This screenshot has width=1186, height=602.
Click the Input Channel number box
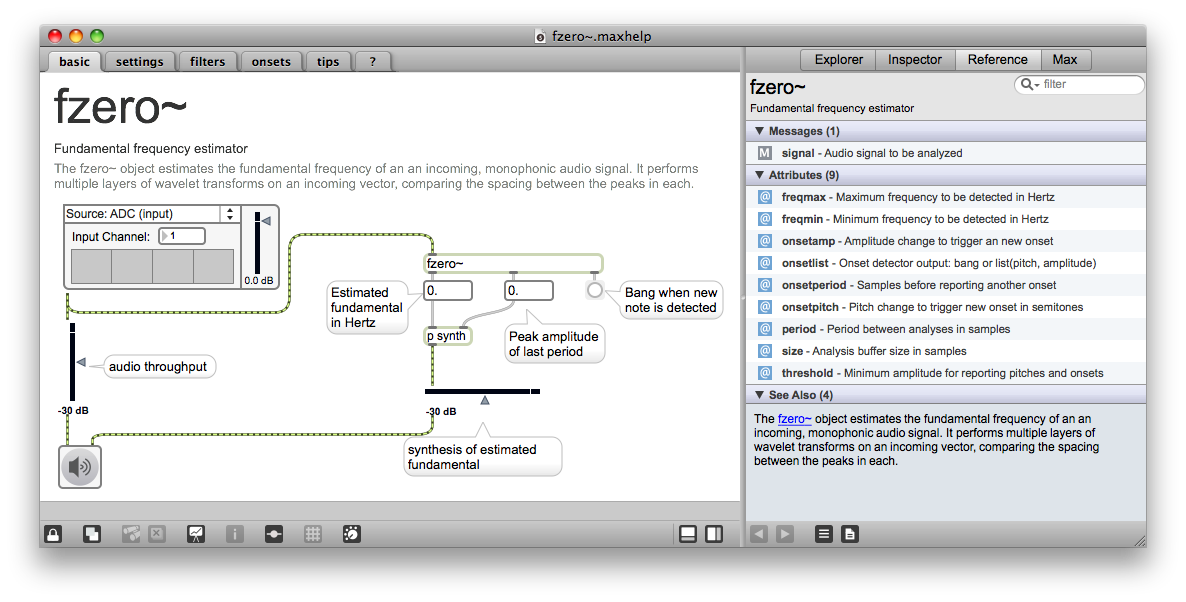point(182,236)
